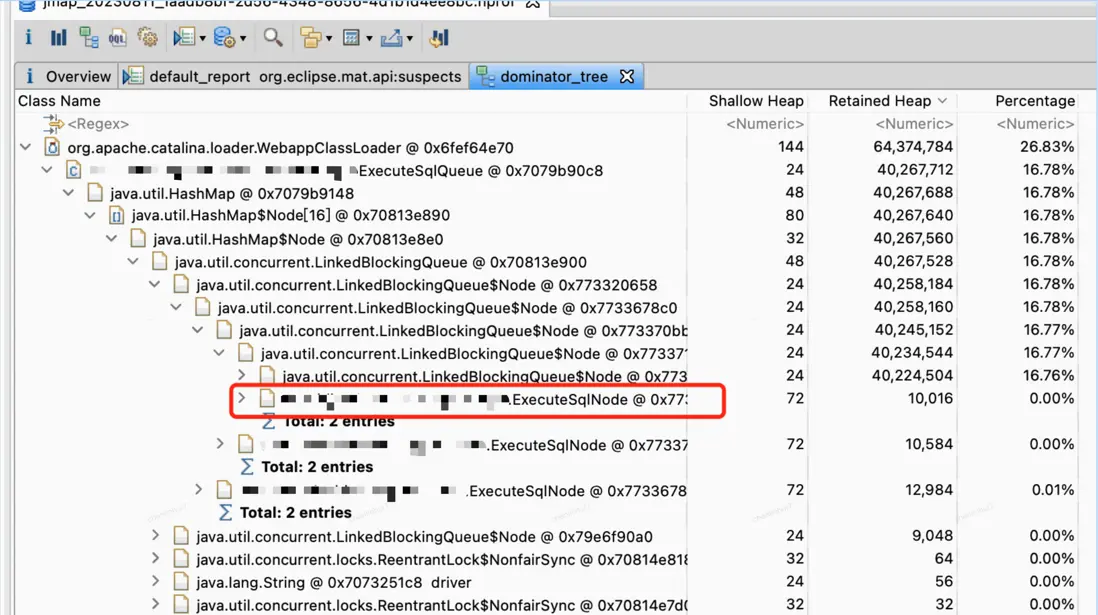Click the shallow heap value 144
The width and height of the screenshot is (1098, 615).
791,147
